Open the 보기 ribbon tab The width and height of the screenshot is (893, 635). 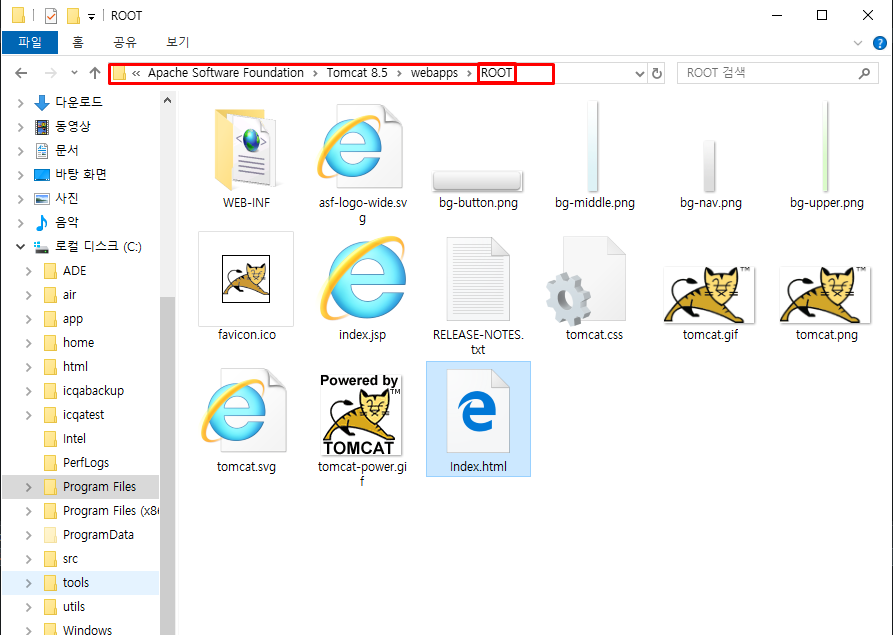pos(177,42)
